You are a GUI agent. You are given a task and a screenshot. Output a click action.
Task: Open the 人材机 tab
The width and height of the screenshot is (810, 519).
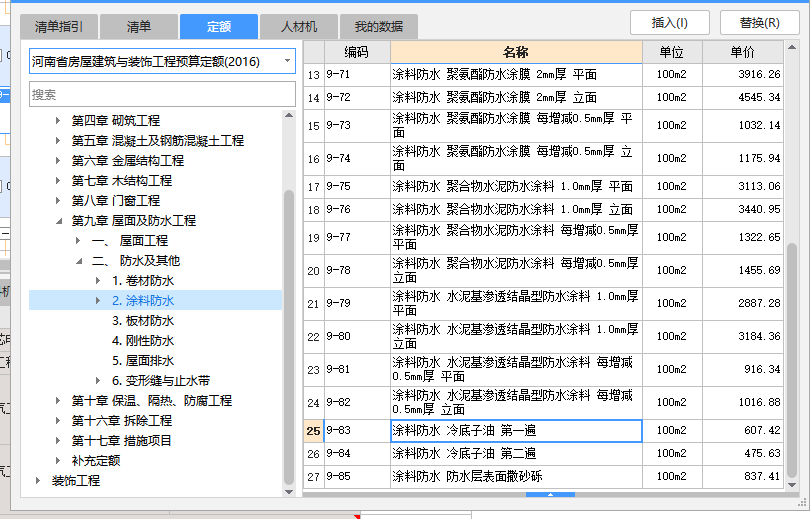[299, 26]
